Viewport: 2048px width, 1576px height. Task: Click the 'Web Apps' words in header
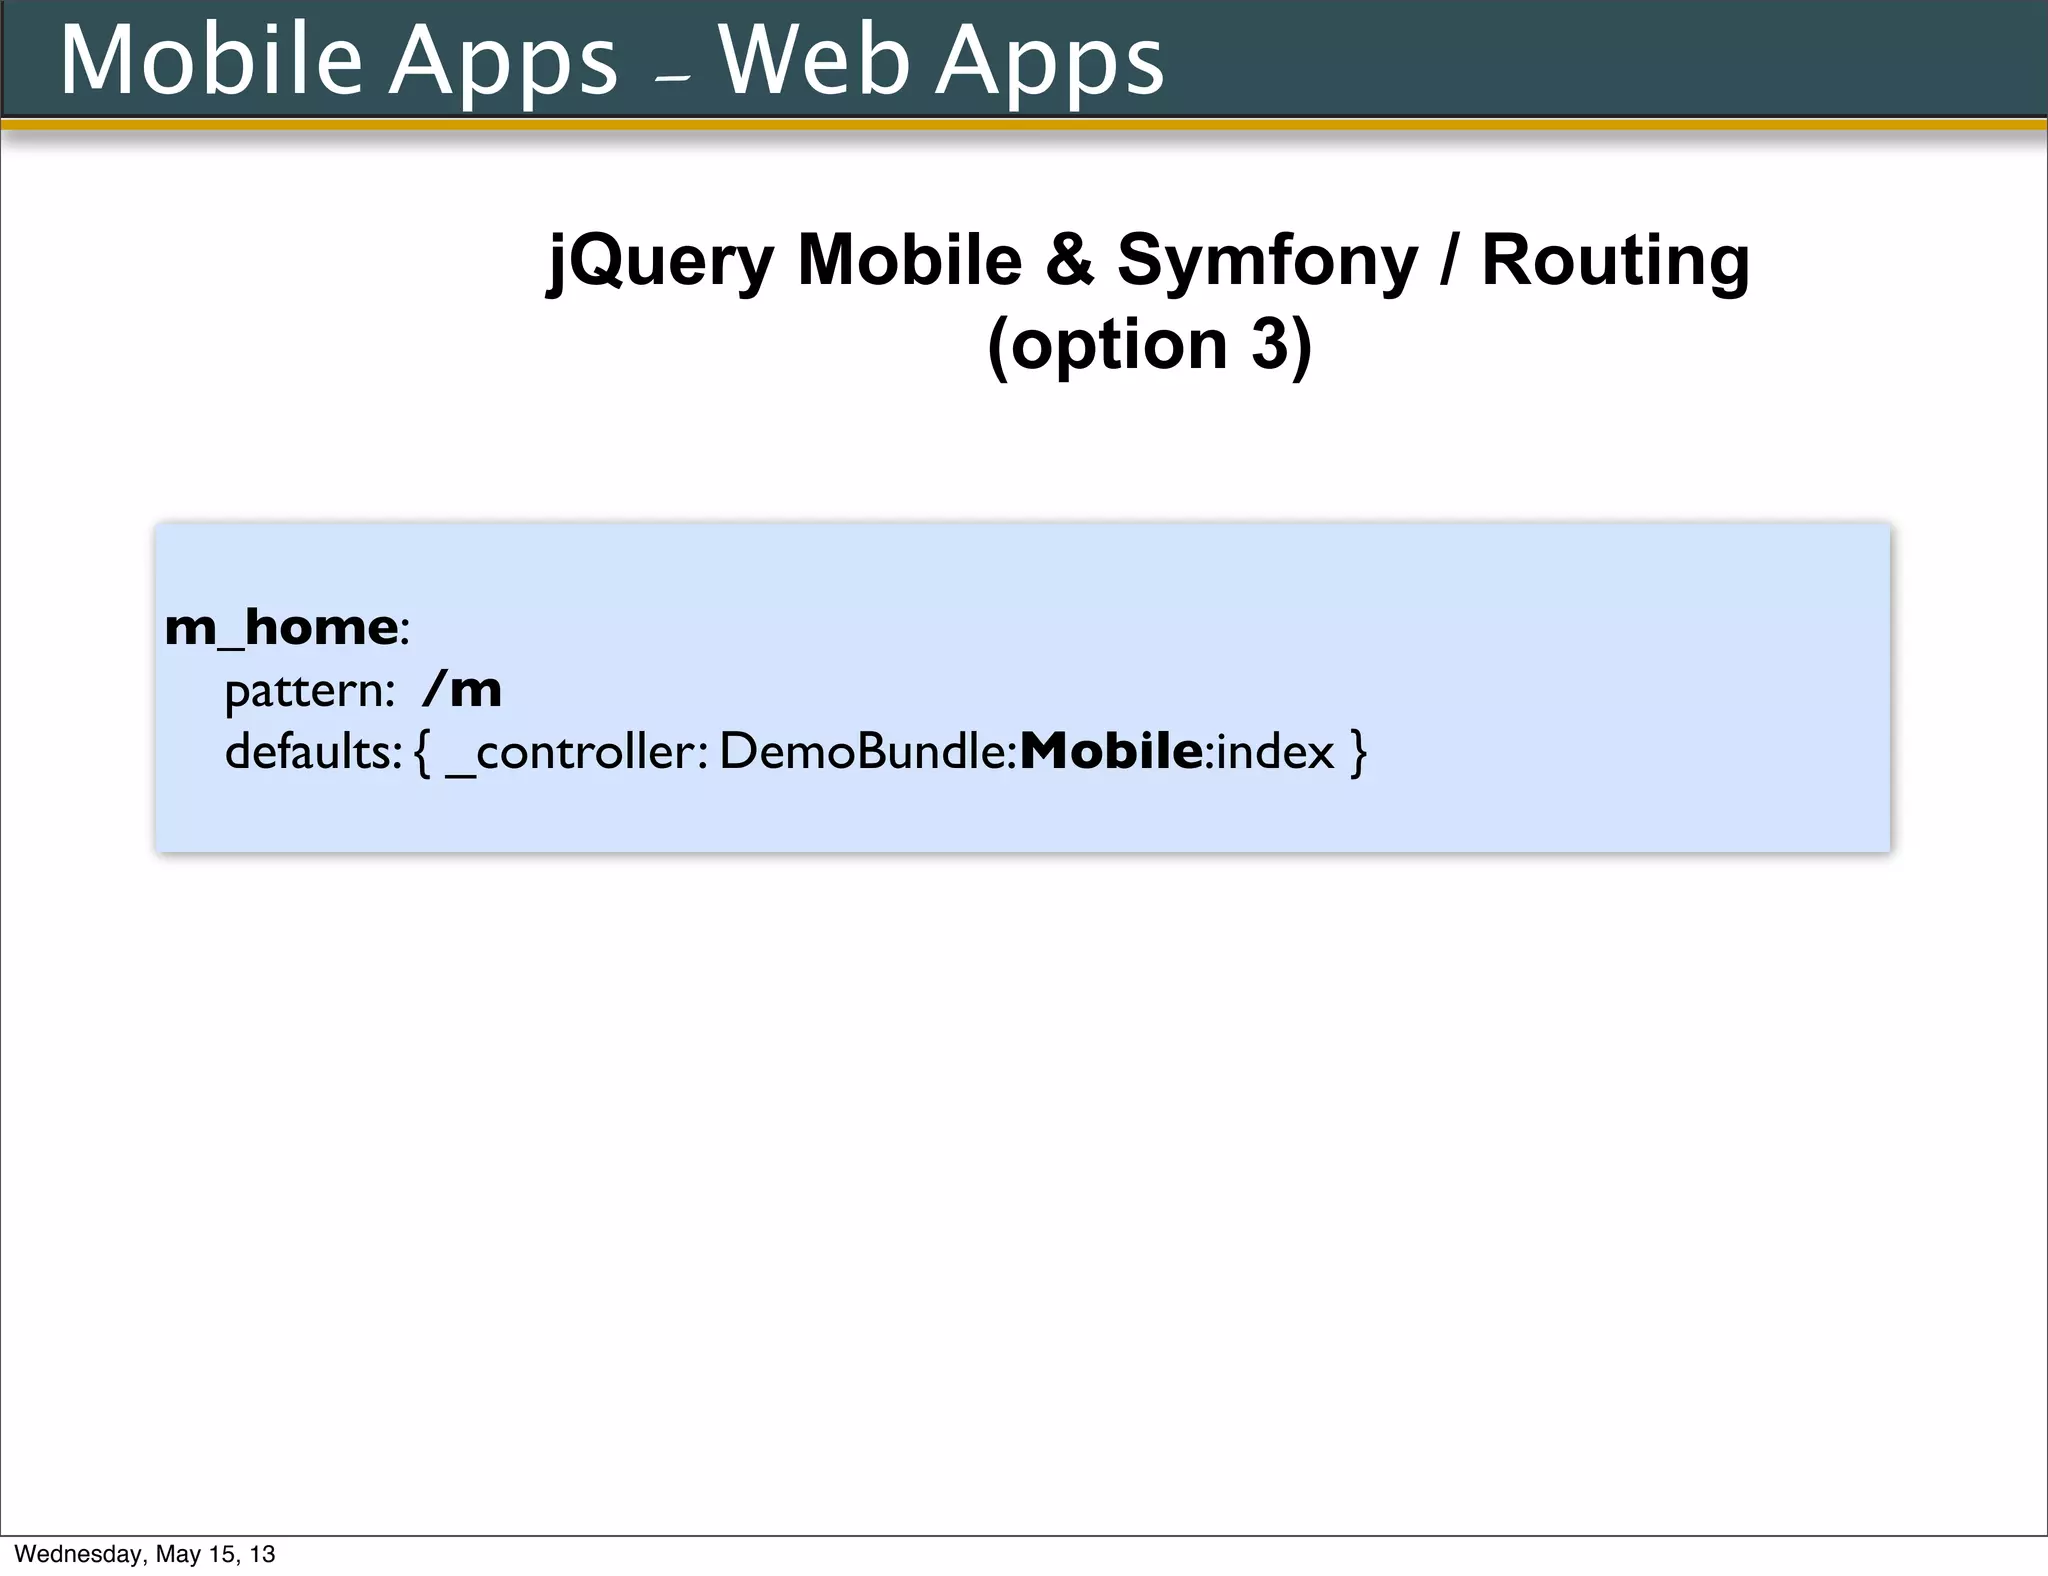click(941, 60)
